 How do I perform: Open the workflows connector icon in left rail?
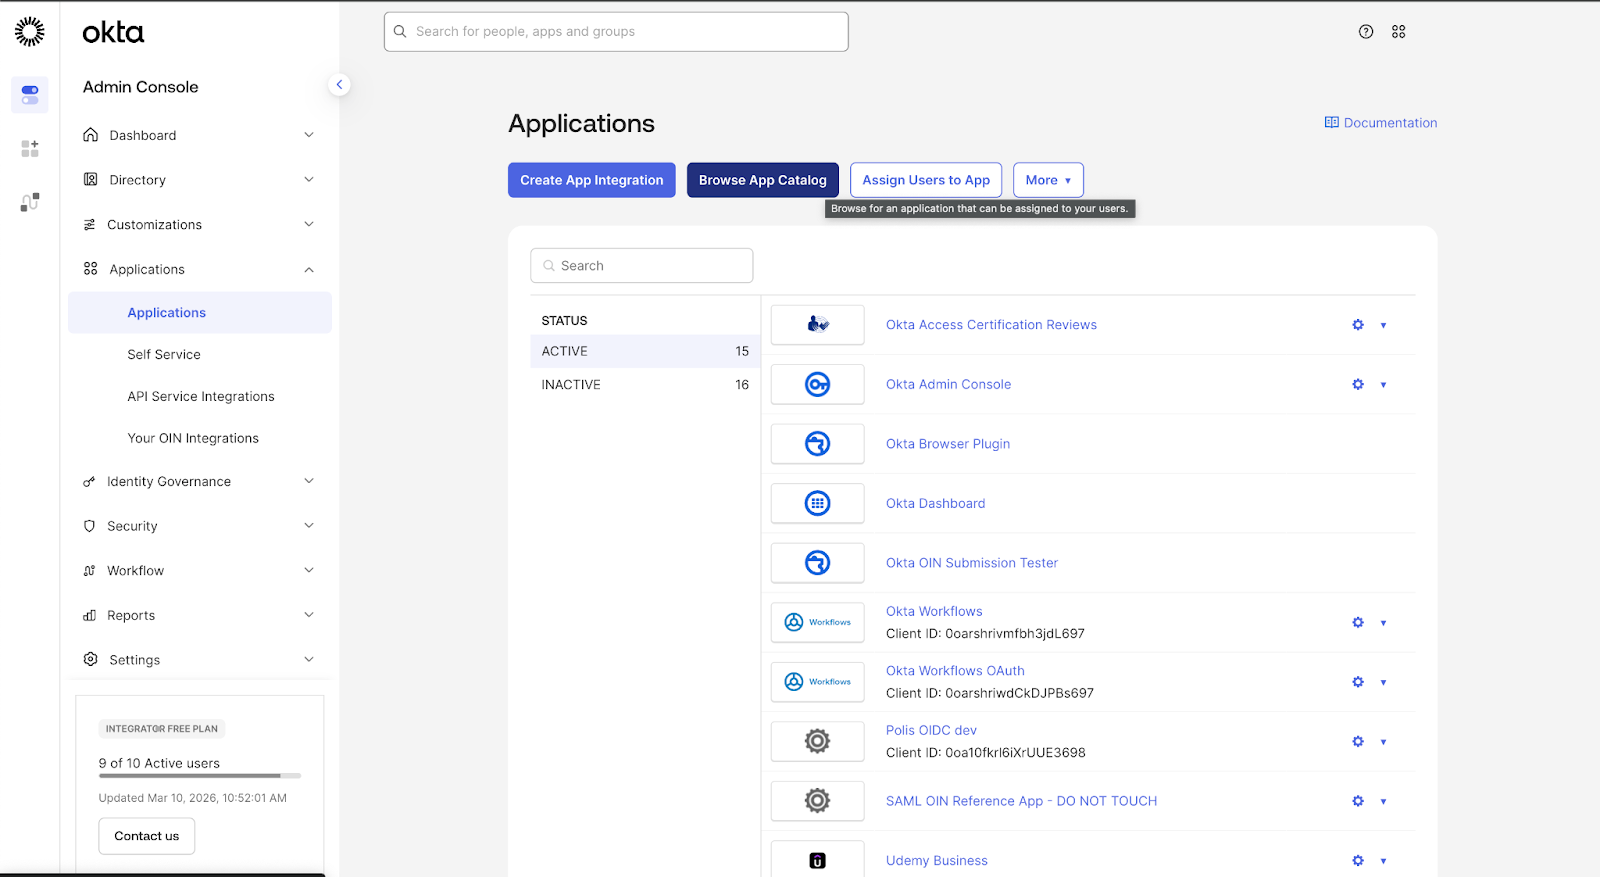30,202
